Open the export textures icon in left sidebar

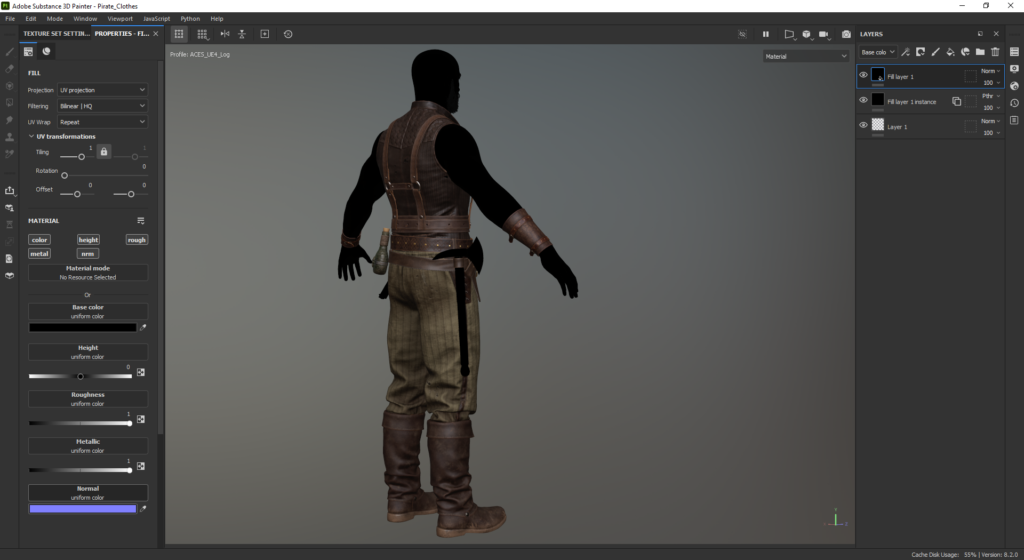click(x=9, y=191)
